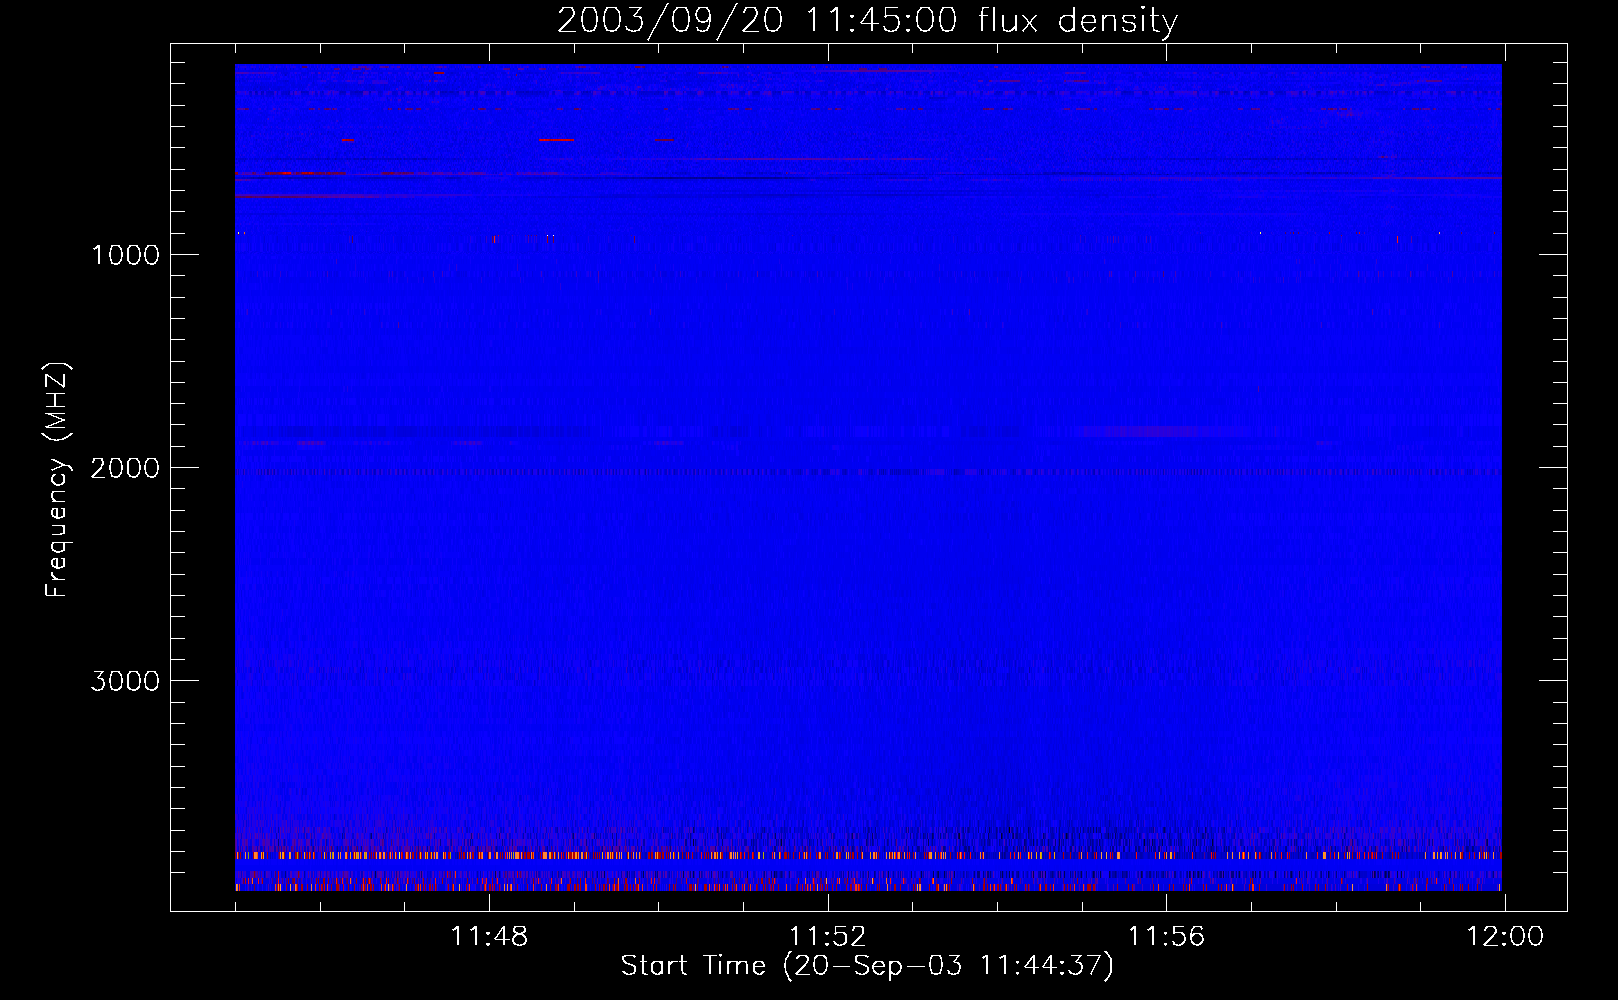Click the 1000 frequency tick label
Image resolution: width=1618 pixels, height=1000 pixels.
click(125, 255)
